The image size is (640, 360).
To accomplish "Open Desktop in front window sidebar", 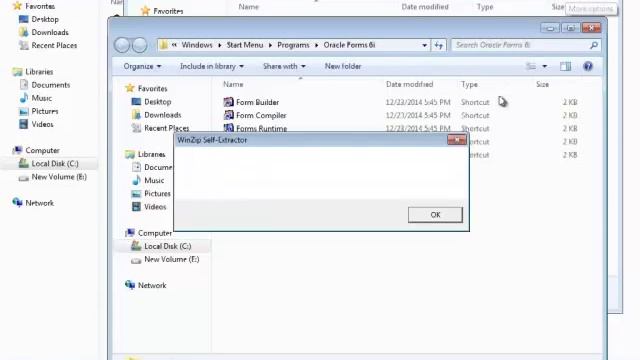I will [151, 102].
